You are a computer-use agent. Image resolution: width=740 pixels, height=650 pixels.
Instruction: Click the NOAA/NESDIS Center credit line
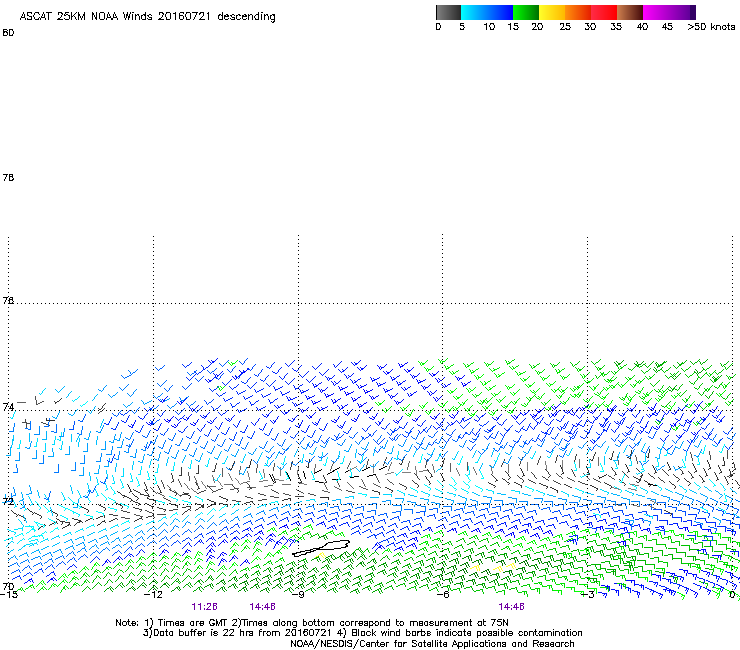pyautogui.click(x=432, y=644)
